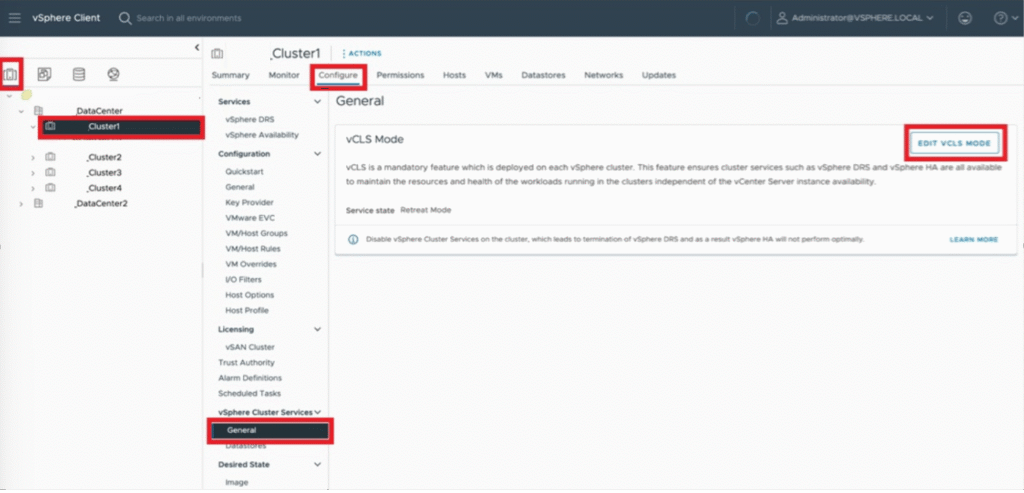Open the Trust Authority page
The image size is (1024, 493).
(246, 362)
